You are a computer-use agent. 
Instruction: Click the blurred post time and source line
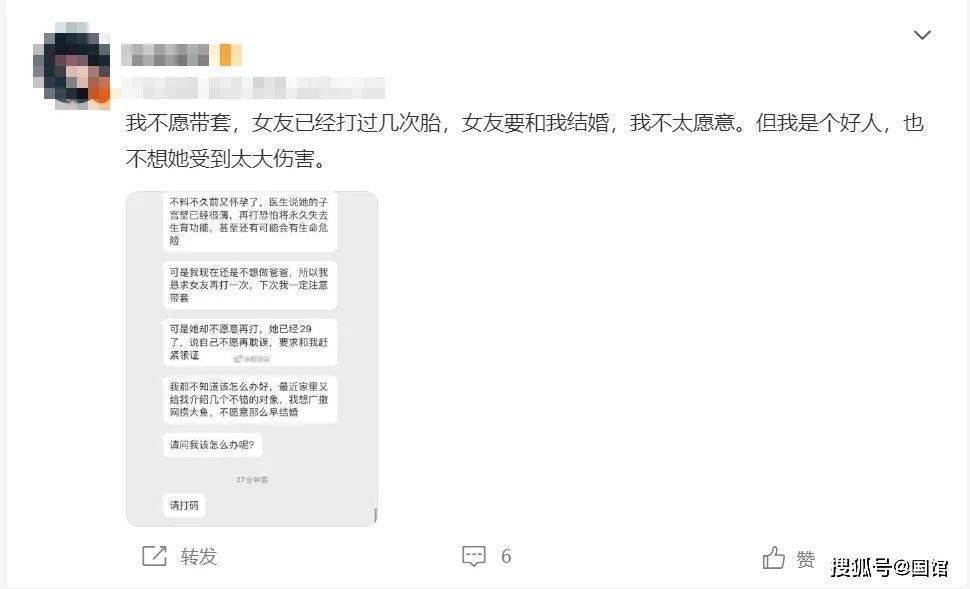coord(253,88)
